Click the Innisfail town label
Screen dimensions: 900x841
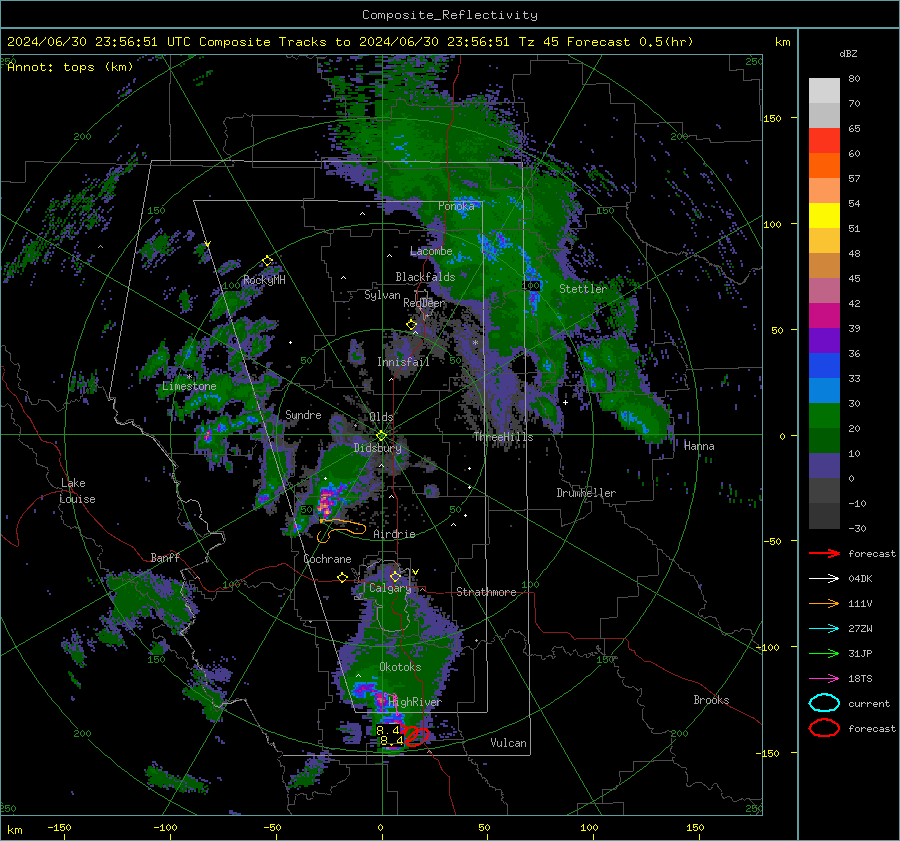coord(403,362)
